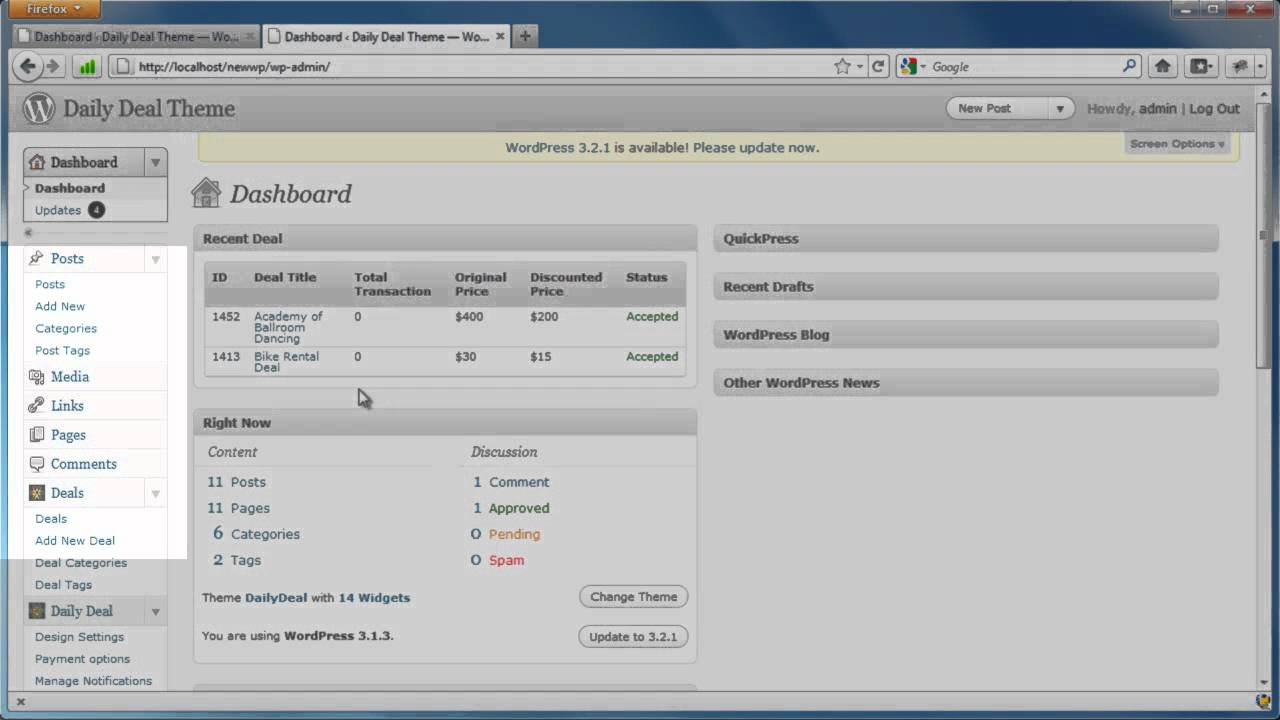The width and height of the screenshot is (1280, 720).
Task: Close the bottom status bar with X
Action: tap(20, 702)
